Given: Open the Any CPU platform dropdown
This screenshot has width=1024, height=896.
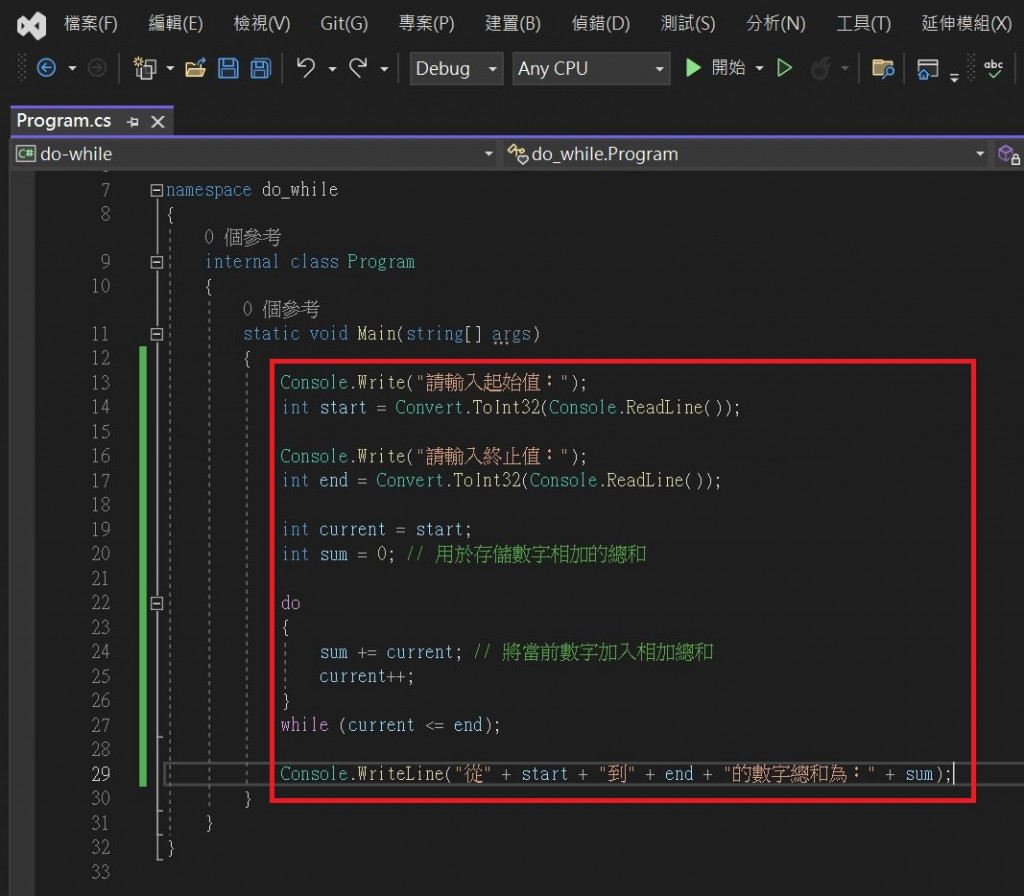Looking at the screenshot, I should click(591, 69).
